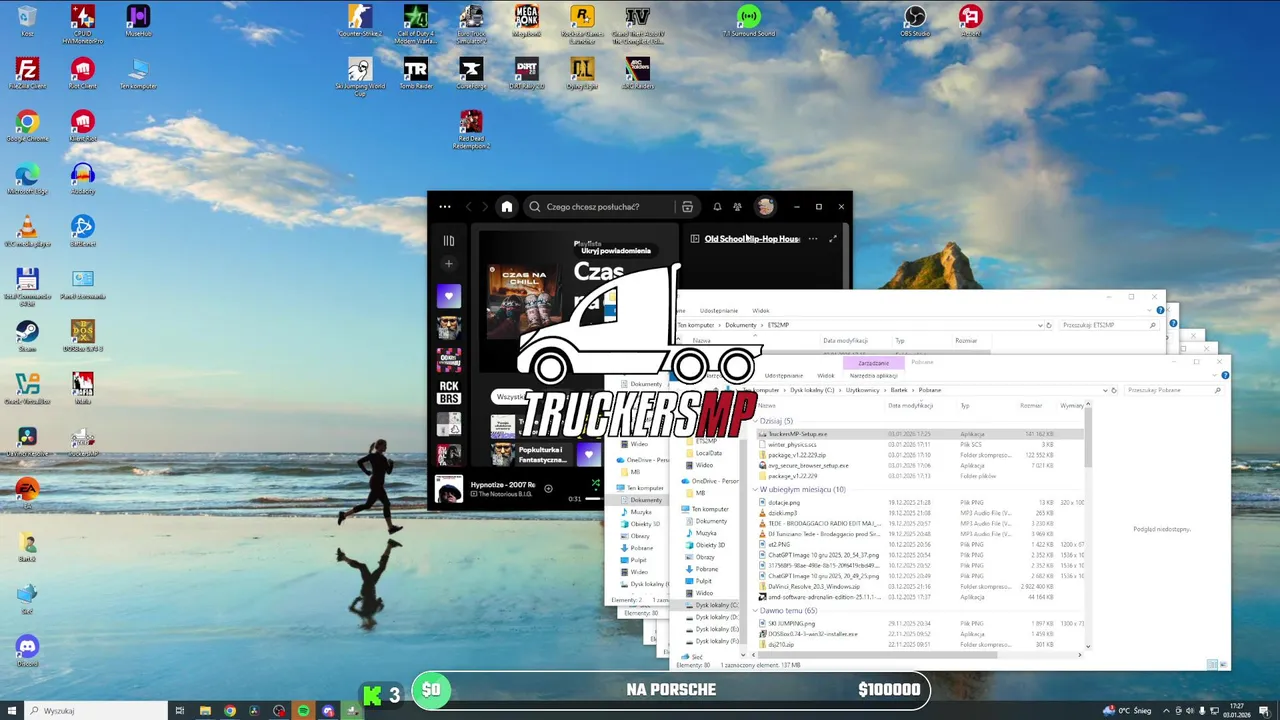This screenshot has height=720, width=1280.
Task: Open OBS Studio desktop icon
Action: [914, 21]
